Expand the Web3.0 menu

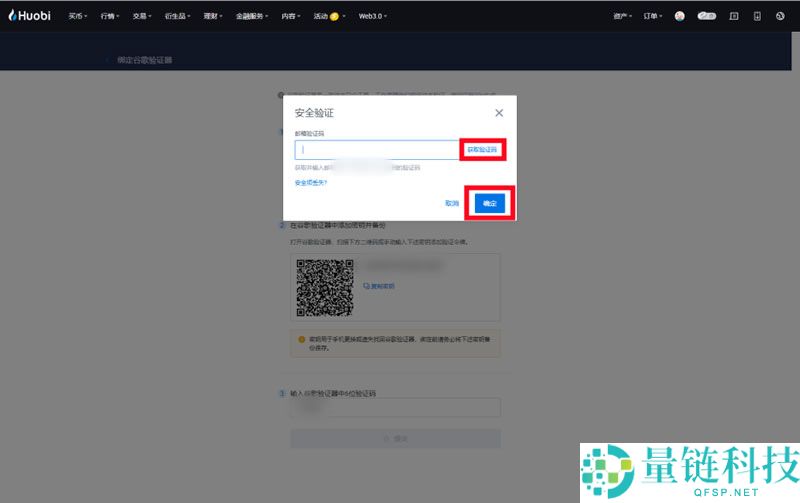click(372, 16)
